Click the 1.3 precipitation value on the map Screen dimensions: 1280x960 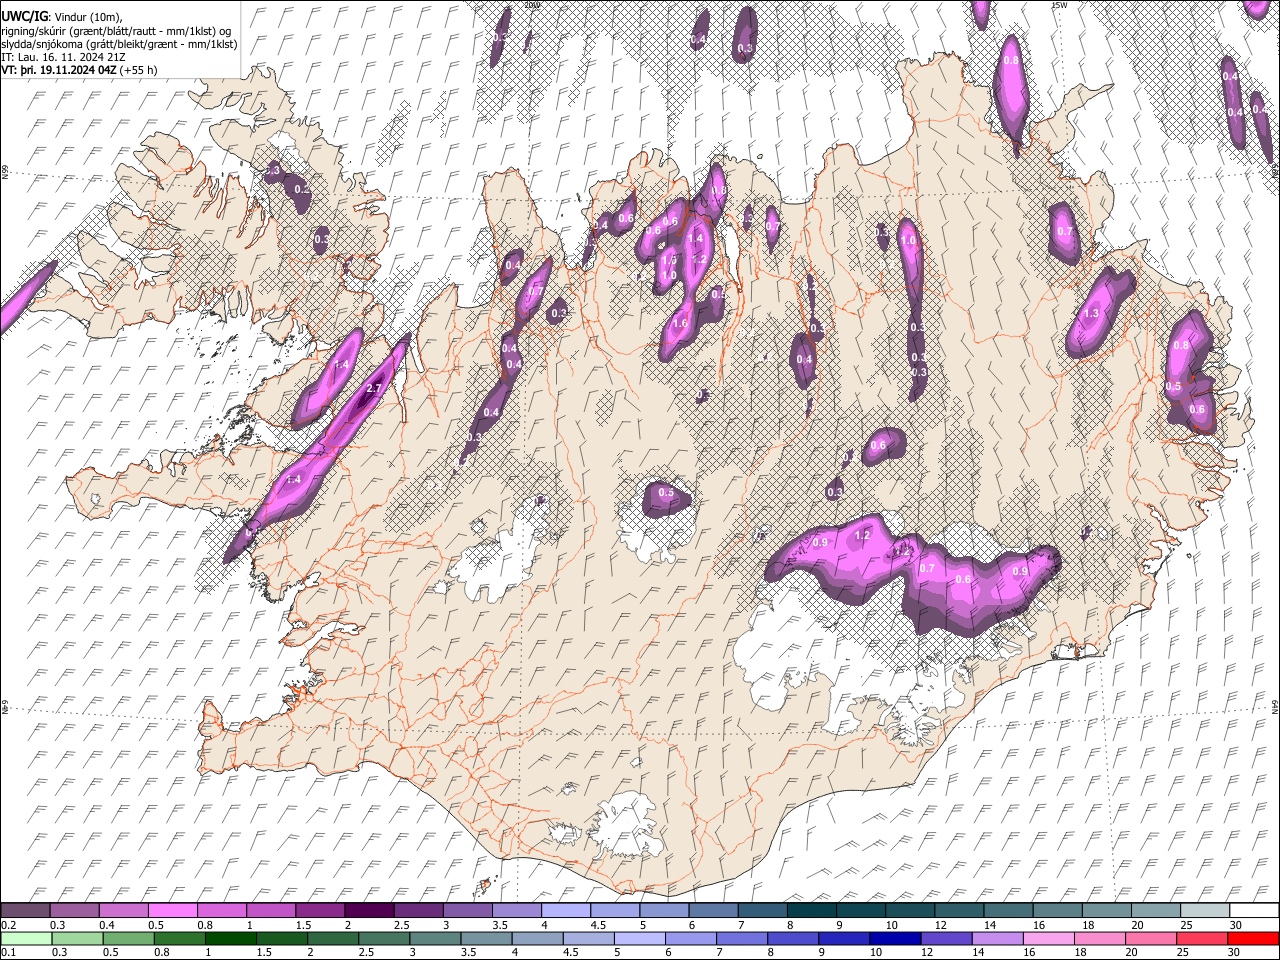[1091, 313]
